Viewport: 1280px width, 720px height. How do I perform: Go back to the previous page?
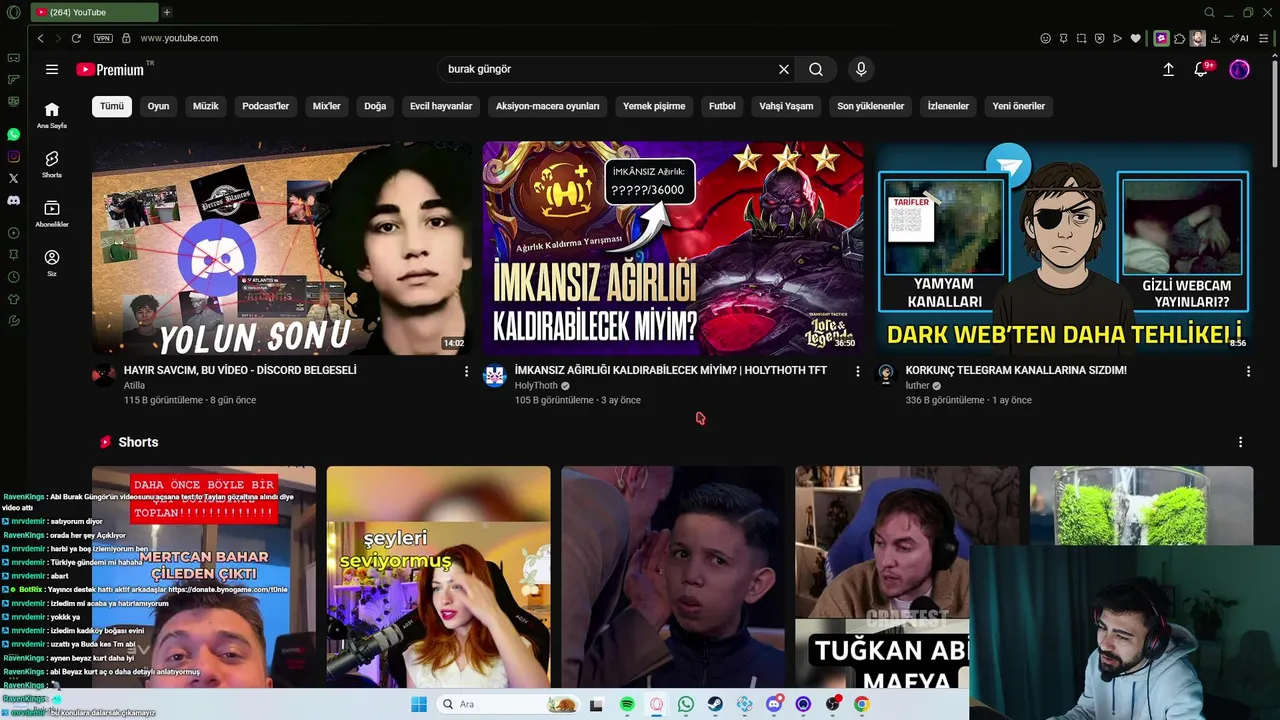coord(40,38)
